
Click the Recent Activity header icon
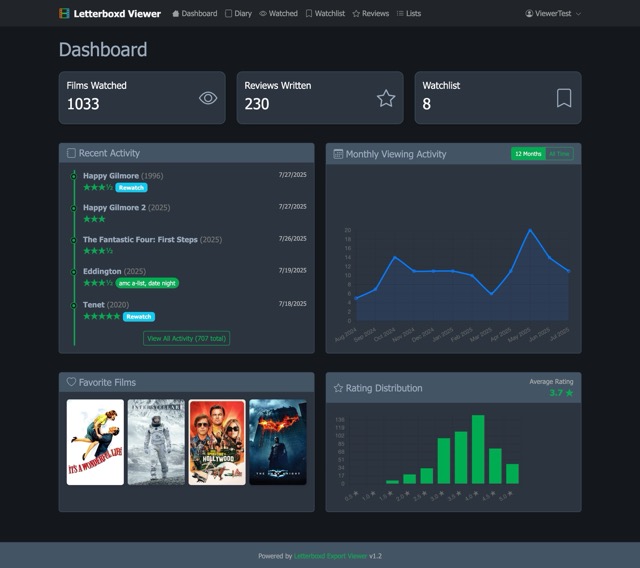pyautogui.click(x=71, y=153)
